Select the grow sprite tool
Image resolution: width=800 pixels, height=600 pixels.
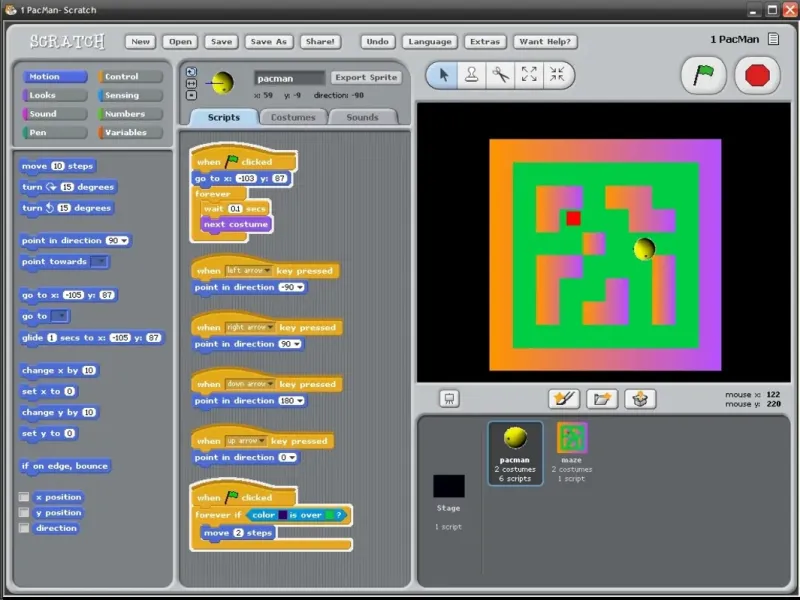tap(529, 76)
